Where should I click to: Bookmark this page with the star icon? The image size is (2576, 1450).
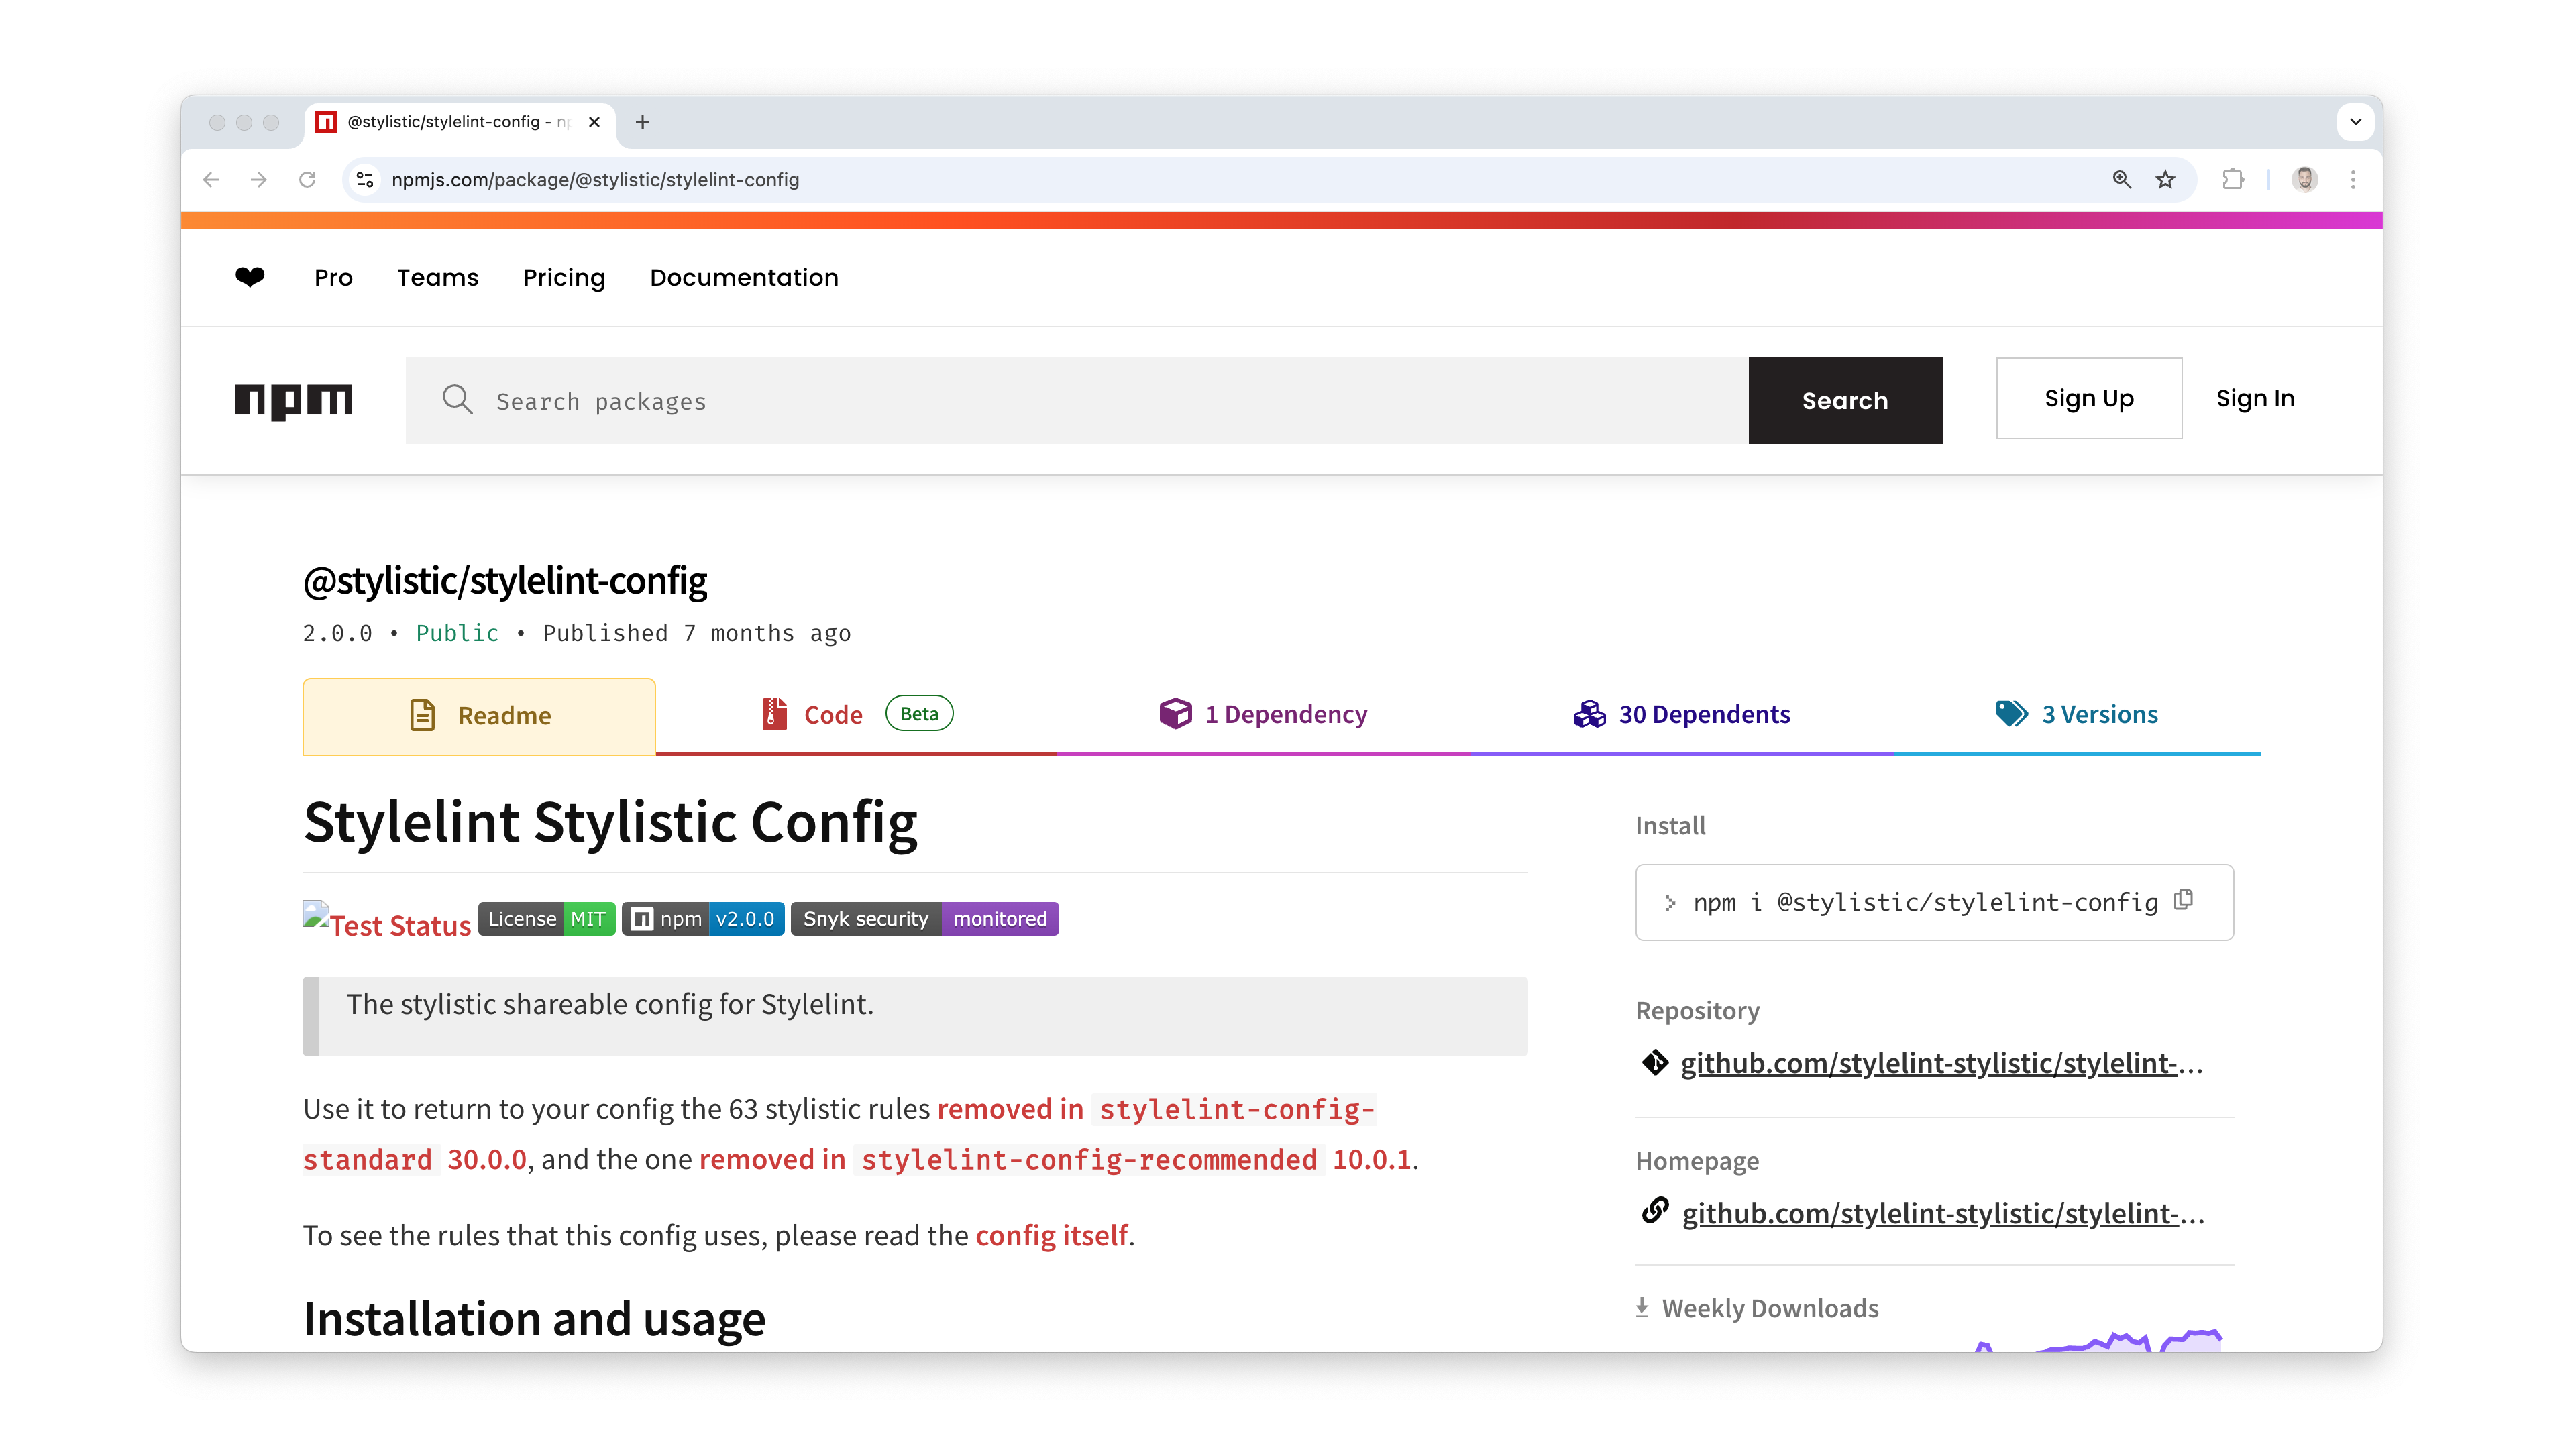[2165, 180]
